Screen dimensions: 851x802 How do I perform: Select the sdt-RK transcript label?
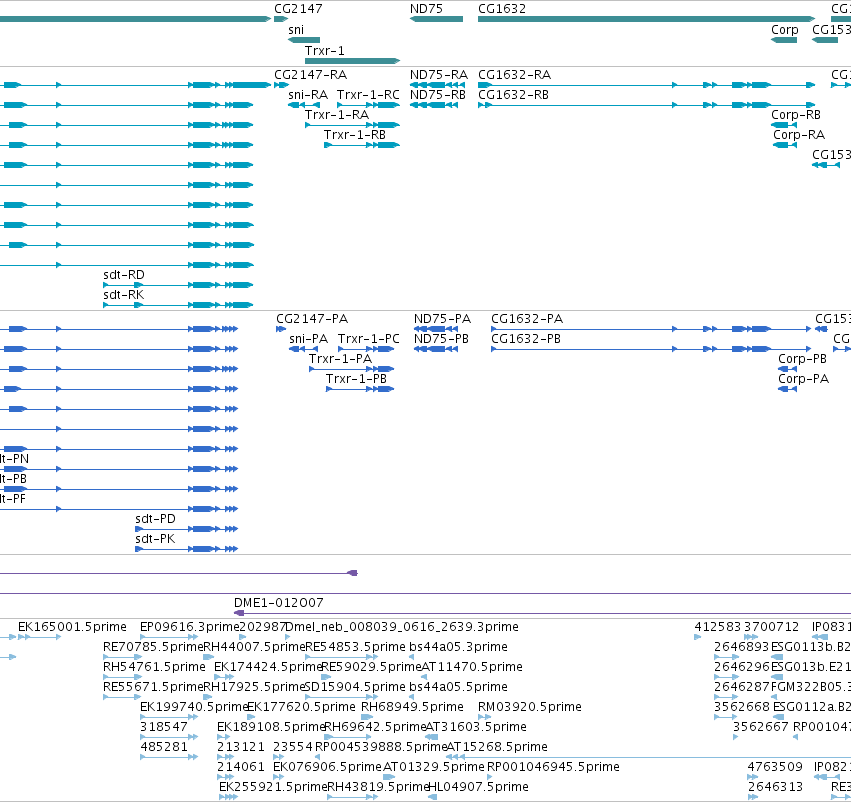[124, 295]
